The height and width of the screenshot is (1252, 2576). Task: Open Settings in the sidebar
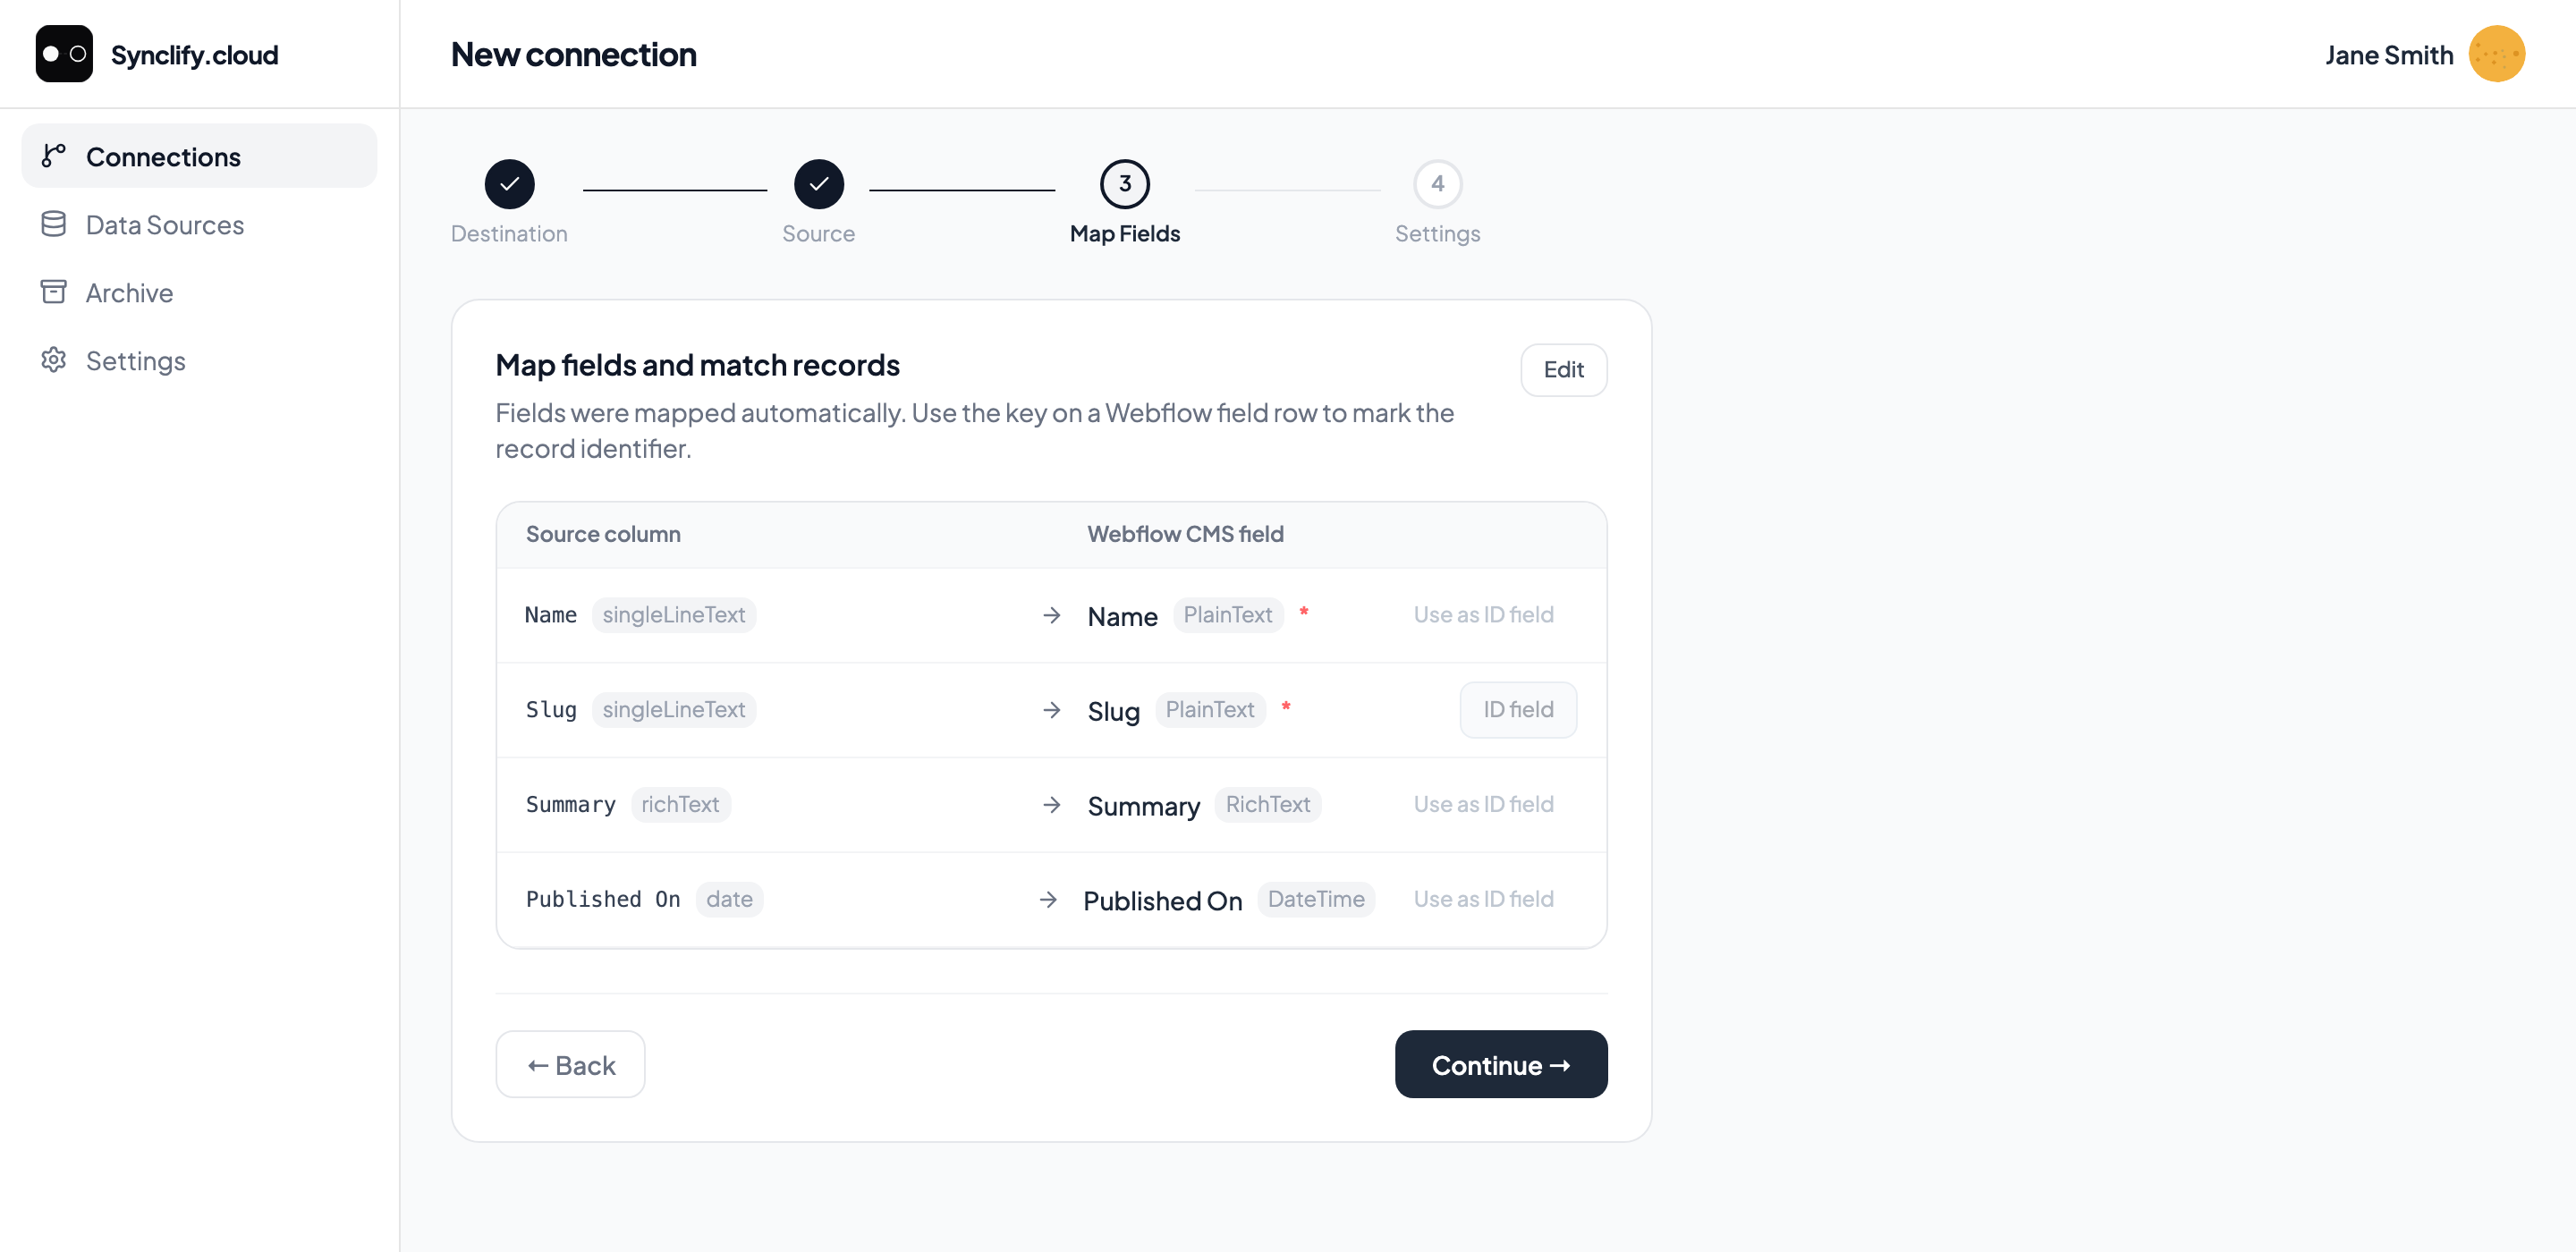(199, 360)
